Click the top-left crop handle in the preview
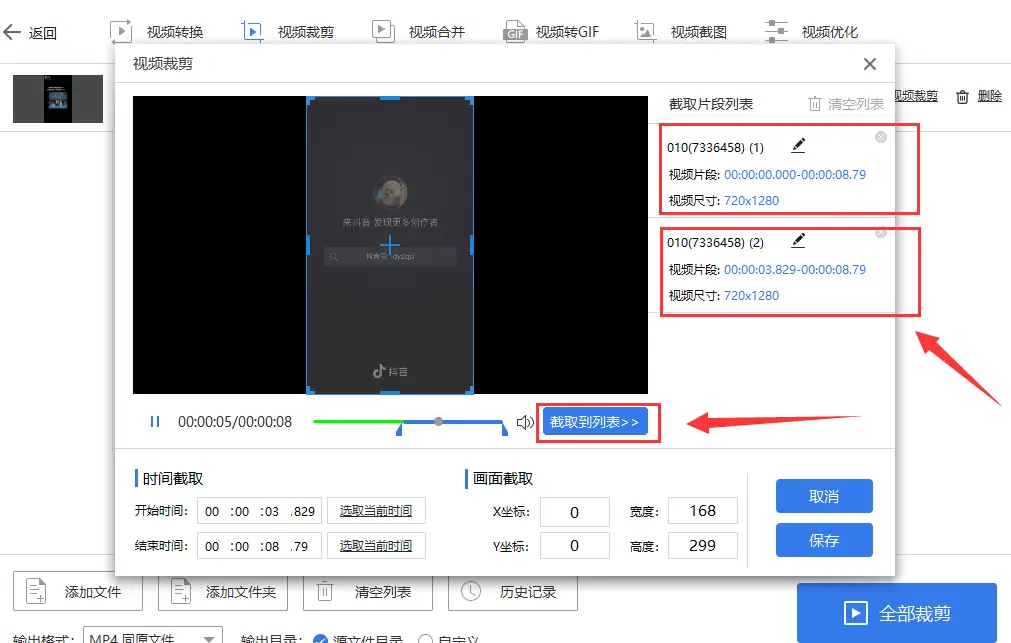1011x643 pixels. coord(309,100)
